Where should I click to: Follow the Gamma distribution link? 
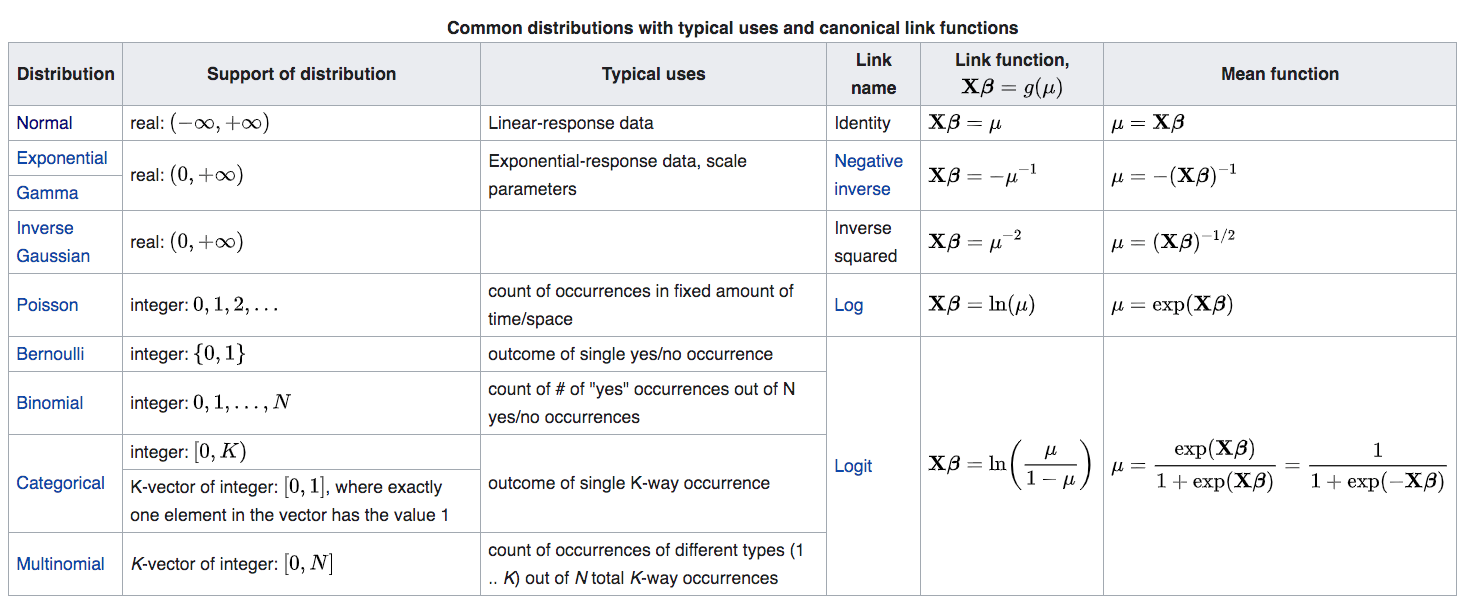[47, 193]
